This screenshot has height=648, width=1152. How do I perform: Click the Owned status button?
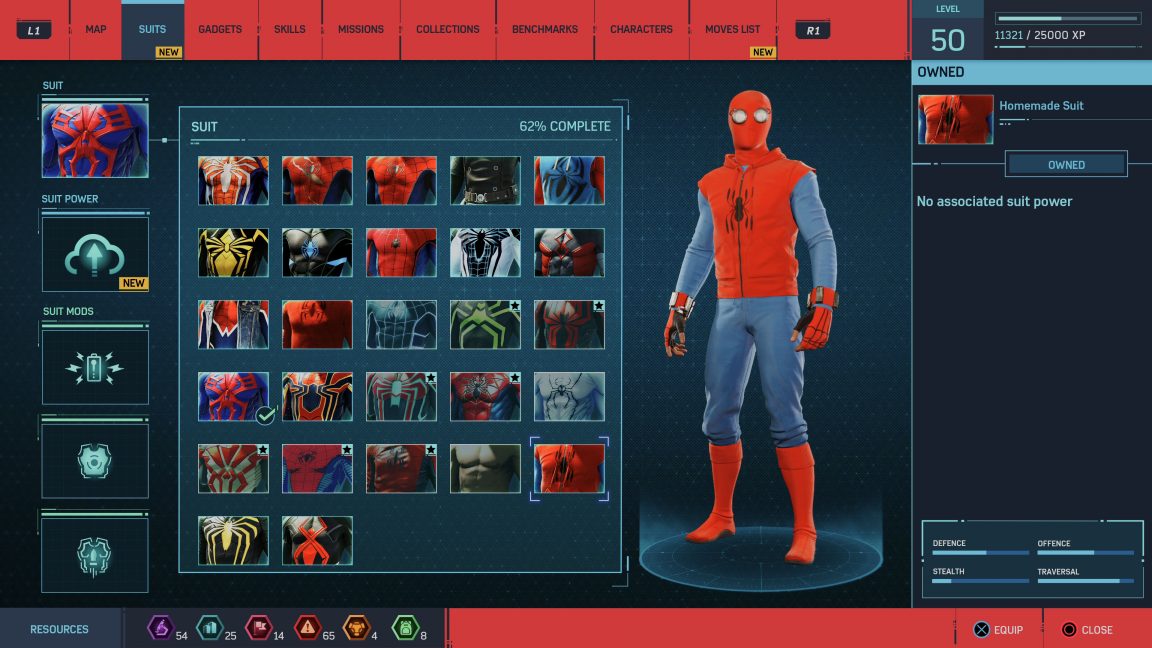[1066, 164]
